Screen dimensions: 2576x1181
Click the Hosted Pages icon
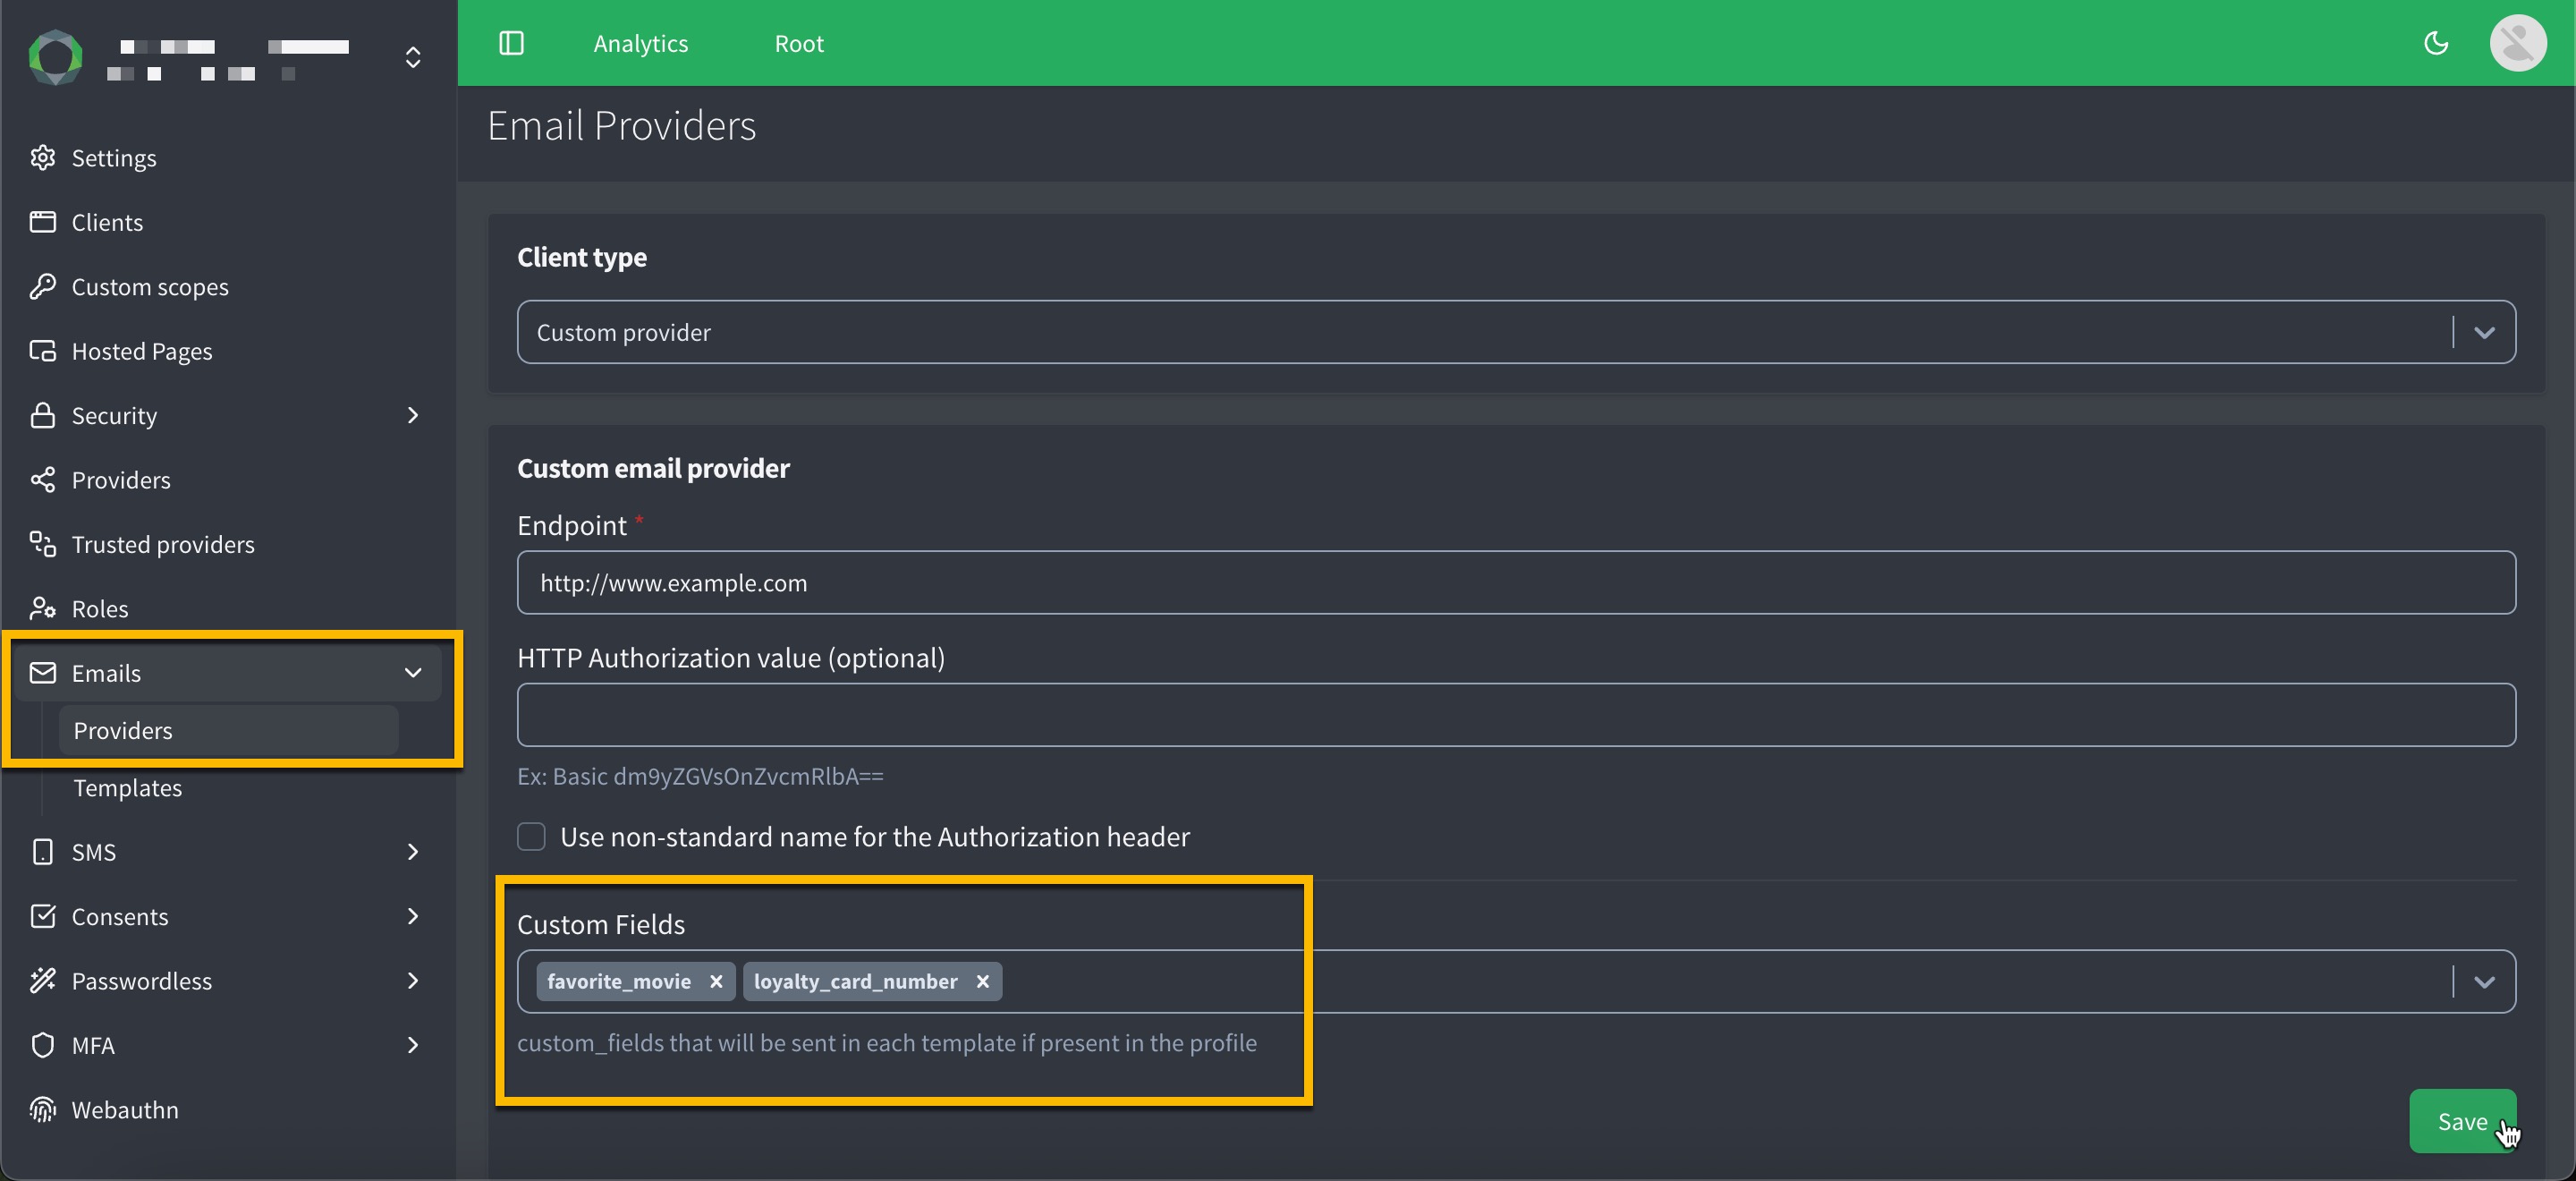43,350
